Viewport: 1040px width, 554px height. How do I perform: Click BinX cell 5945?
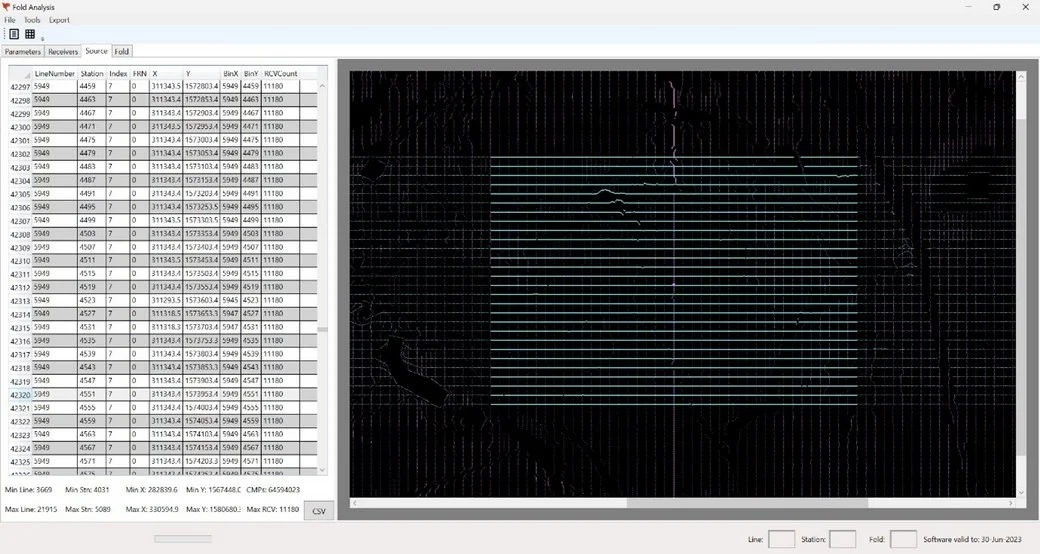(230, 300)
